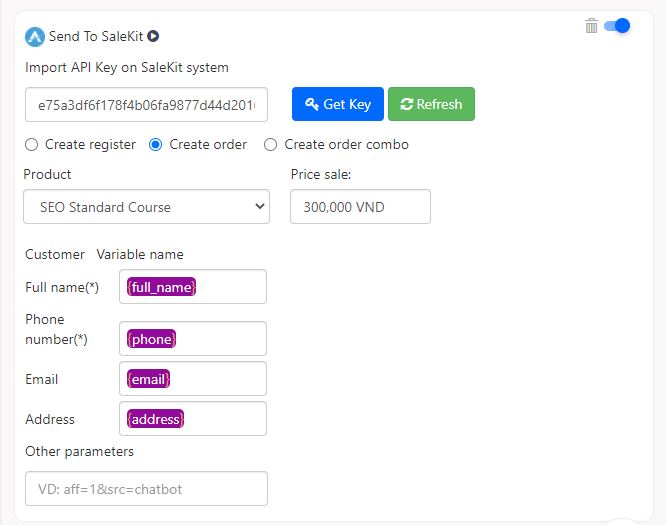Viewport: 666px width, 525px height.
Task: Open the Product dropdown
Action: click(147, 207)
